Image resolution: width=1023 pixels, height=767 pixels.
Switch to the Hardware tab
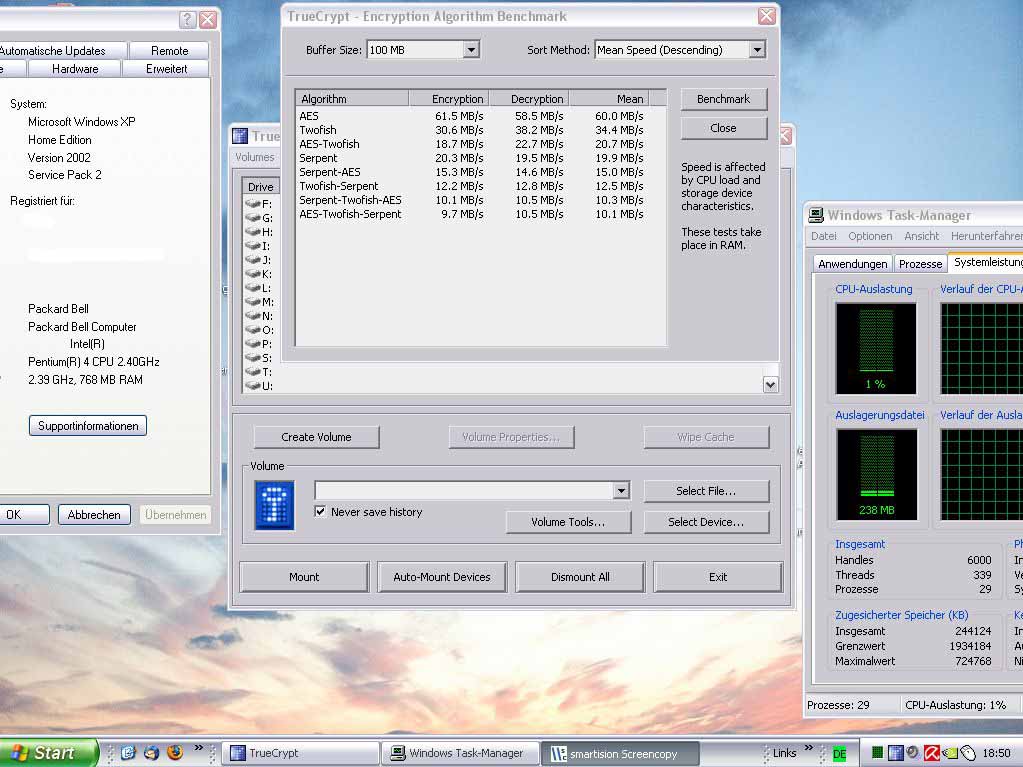coord(74,68)
